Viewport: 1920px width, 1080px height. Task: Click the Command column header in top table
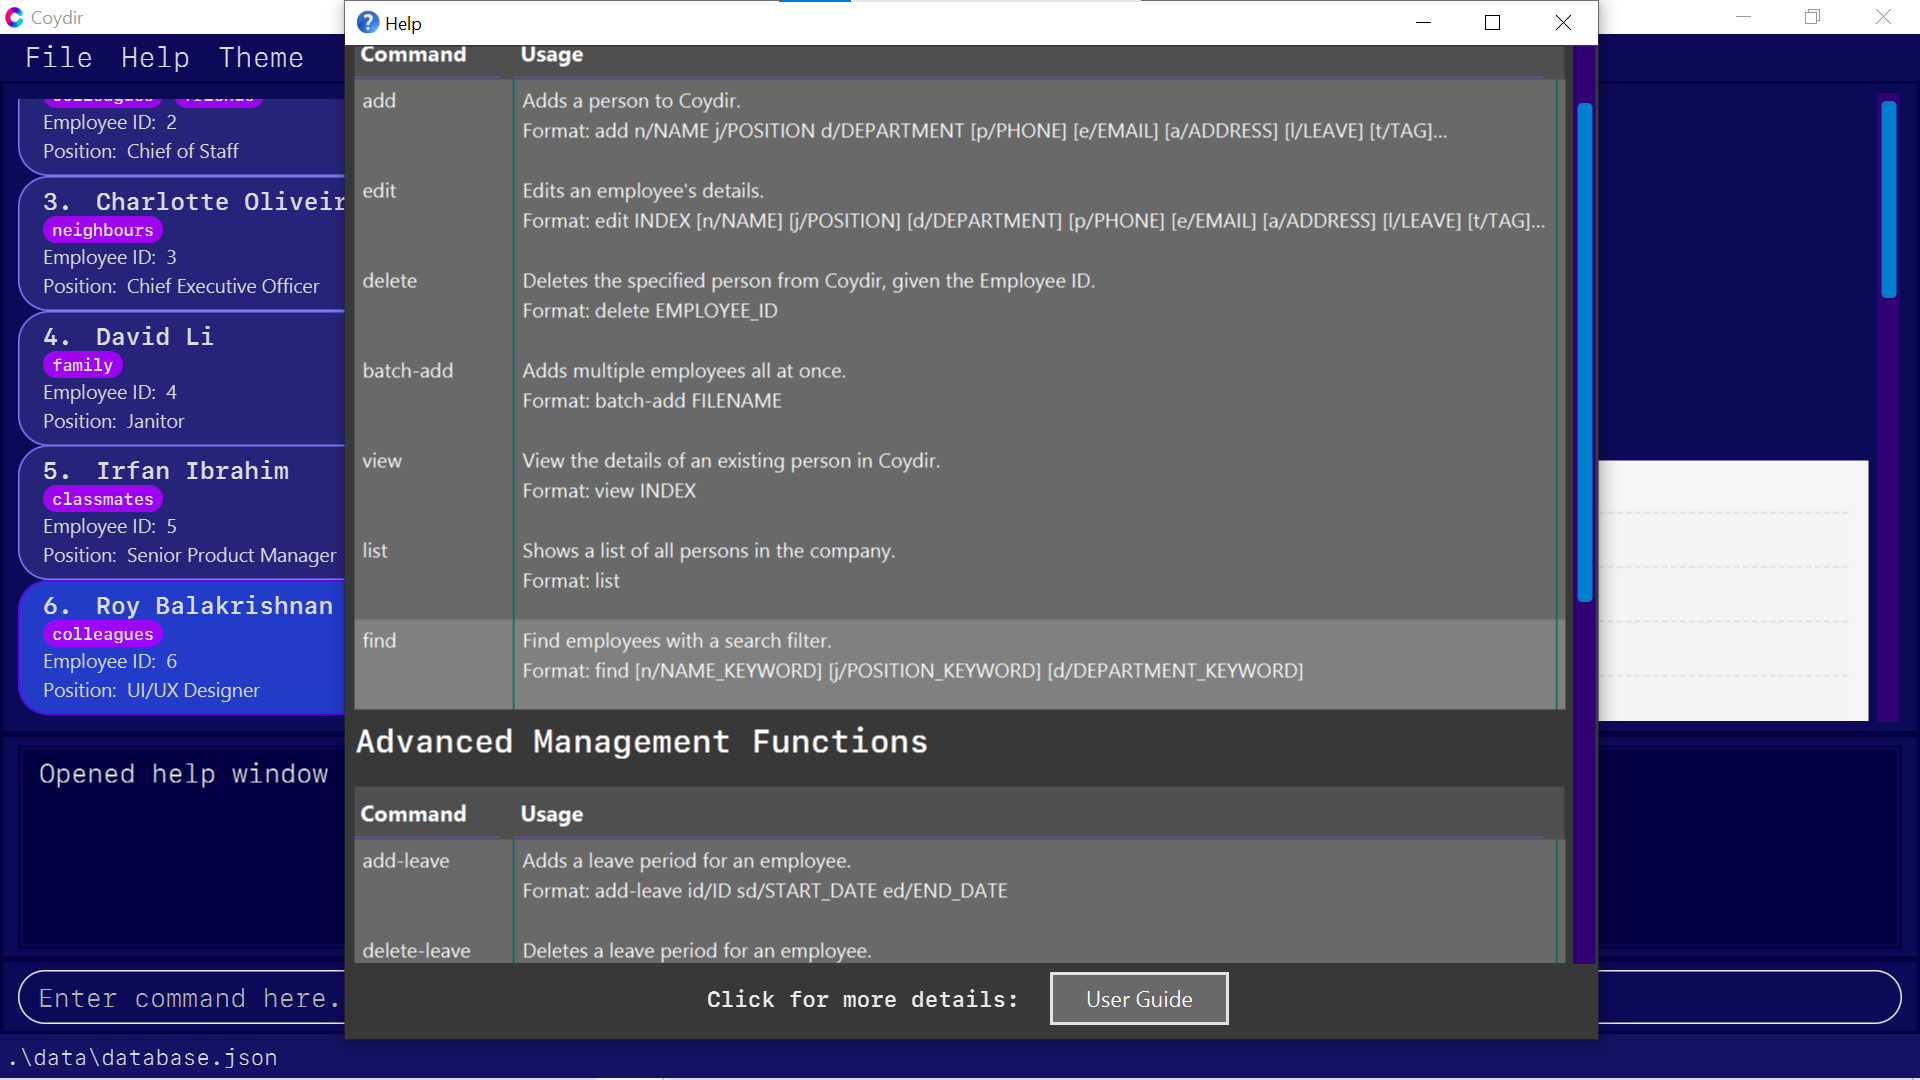413,55
